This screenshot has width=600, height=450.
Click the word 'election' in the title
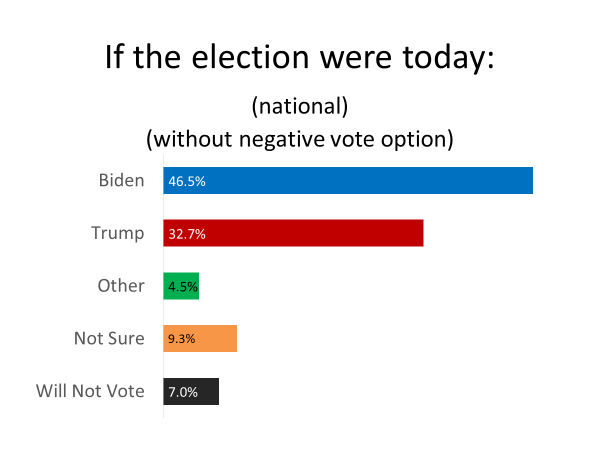point(250,57)
